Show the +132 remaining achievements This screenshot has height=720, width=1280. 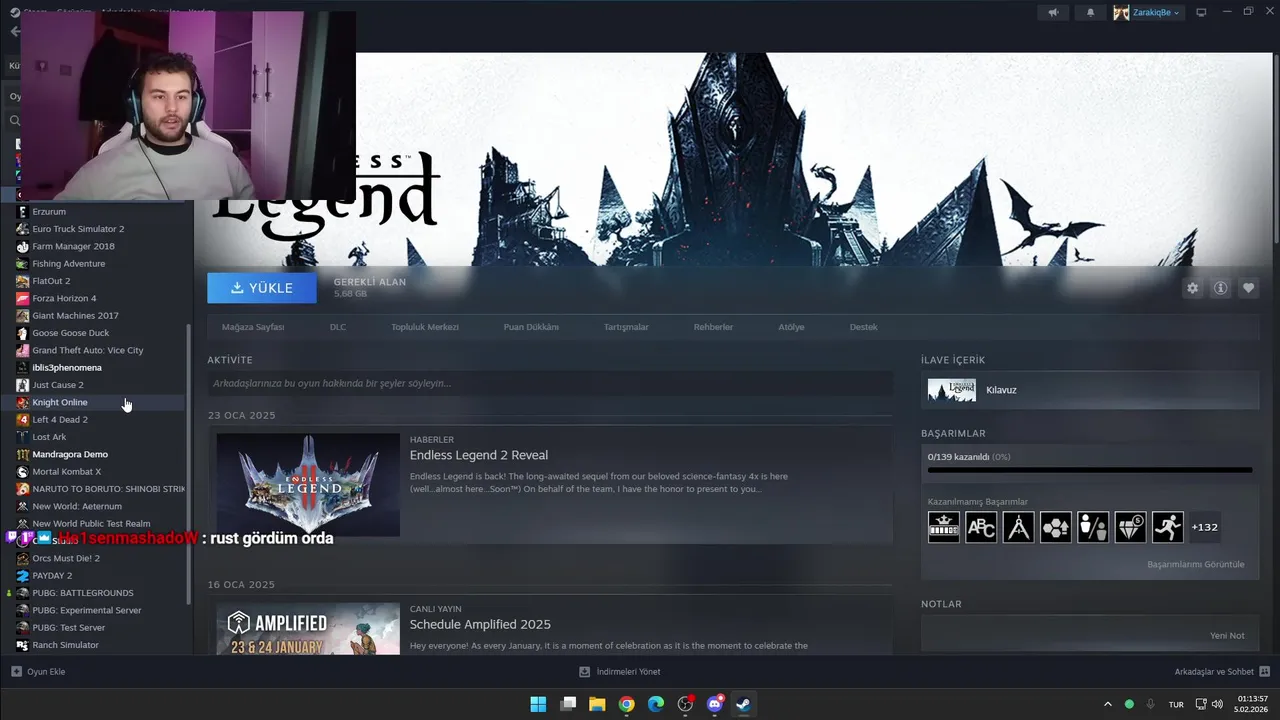[x=1205, y=527]
